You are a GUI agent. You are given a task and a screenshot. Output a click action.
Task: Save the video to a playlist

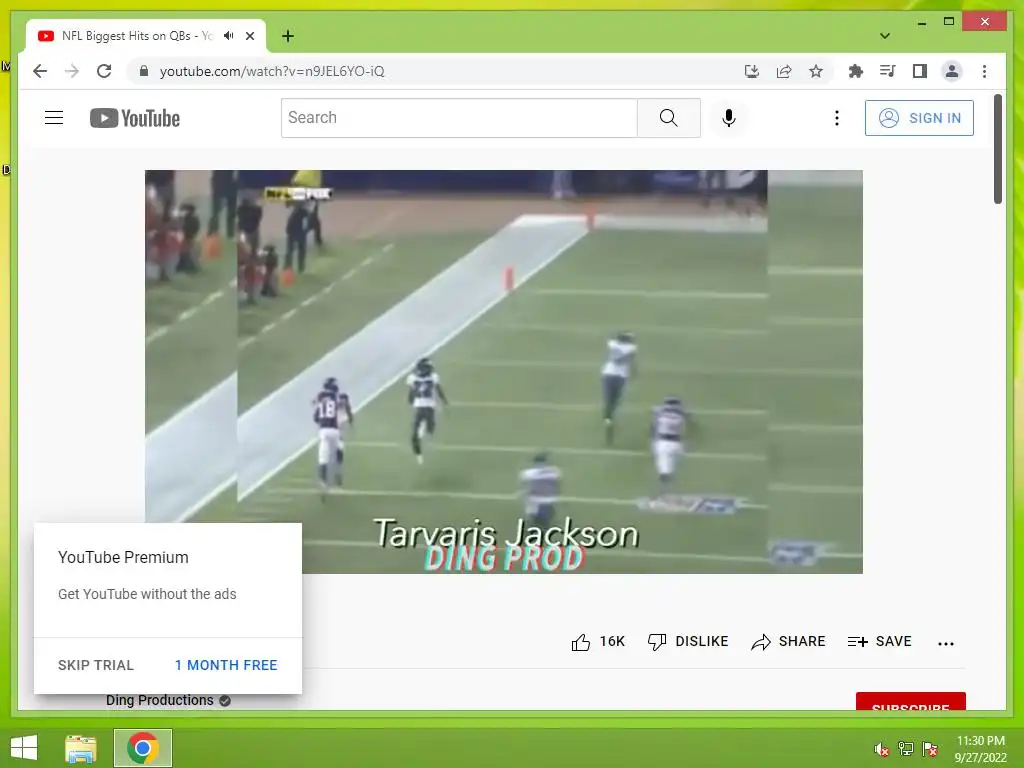pyautogui.click(x=879, y=641)
